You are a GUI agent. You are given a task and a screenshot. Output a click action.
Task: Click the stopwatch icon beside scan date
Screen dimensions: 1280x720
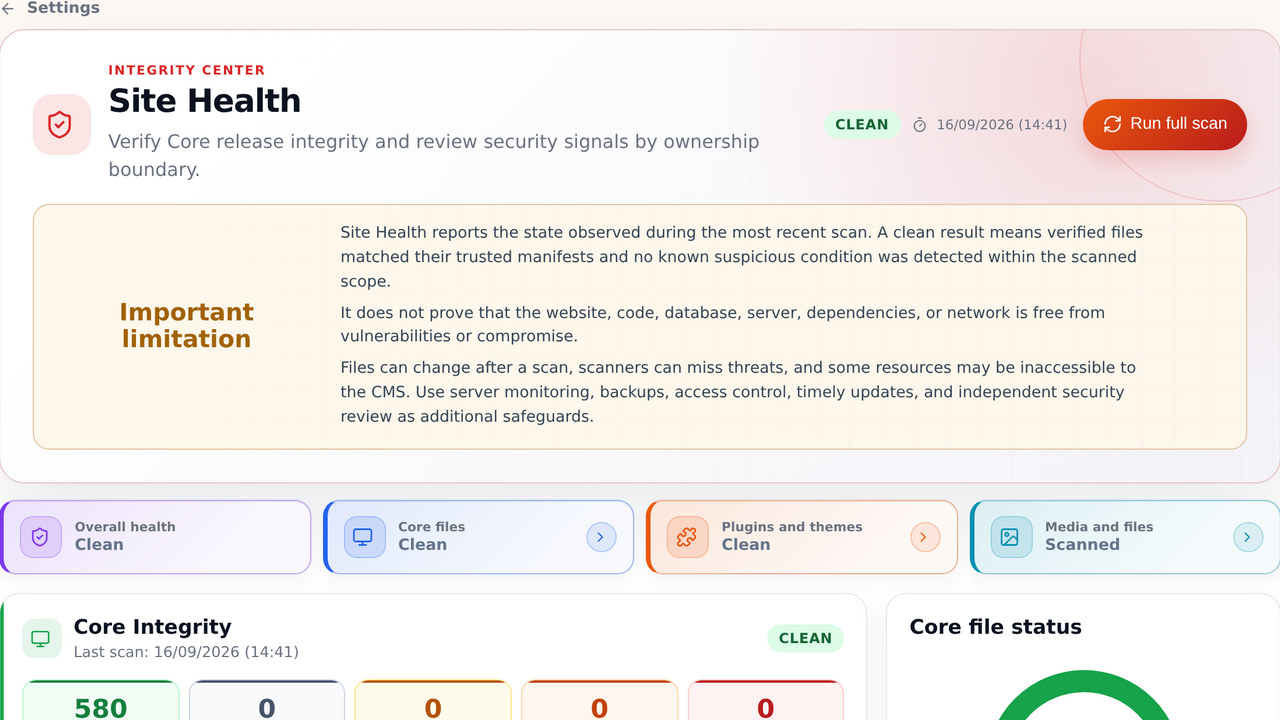pos(920,125)
